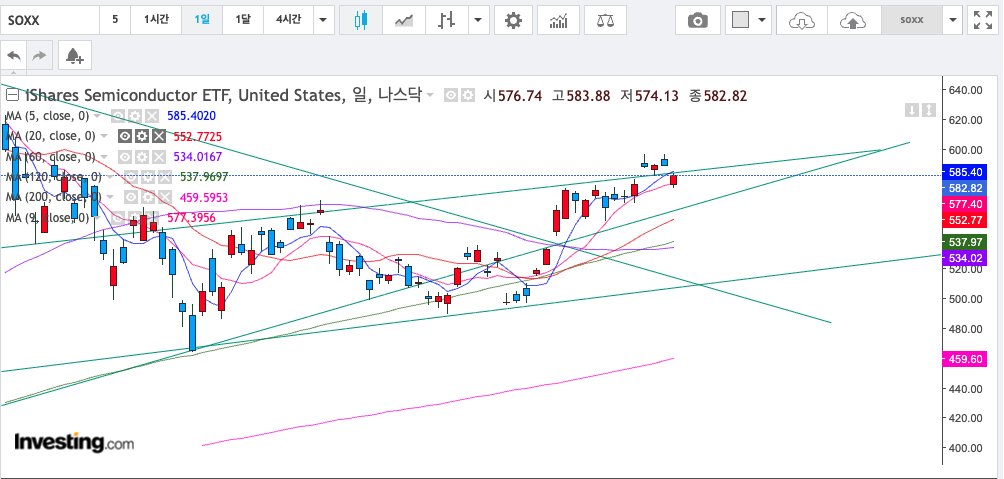Open the SOXX saved layout button
1004x479 pixels.
(912, 20)
